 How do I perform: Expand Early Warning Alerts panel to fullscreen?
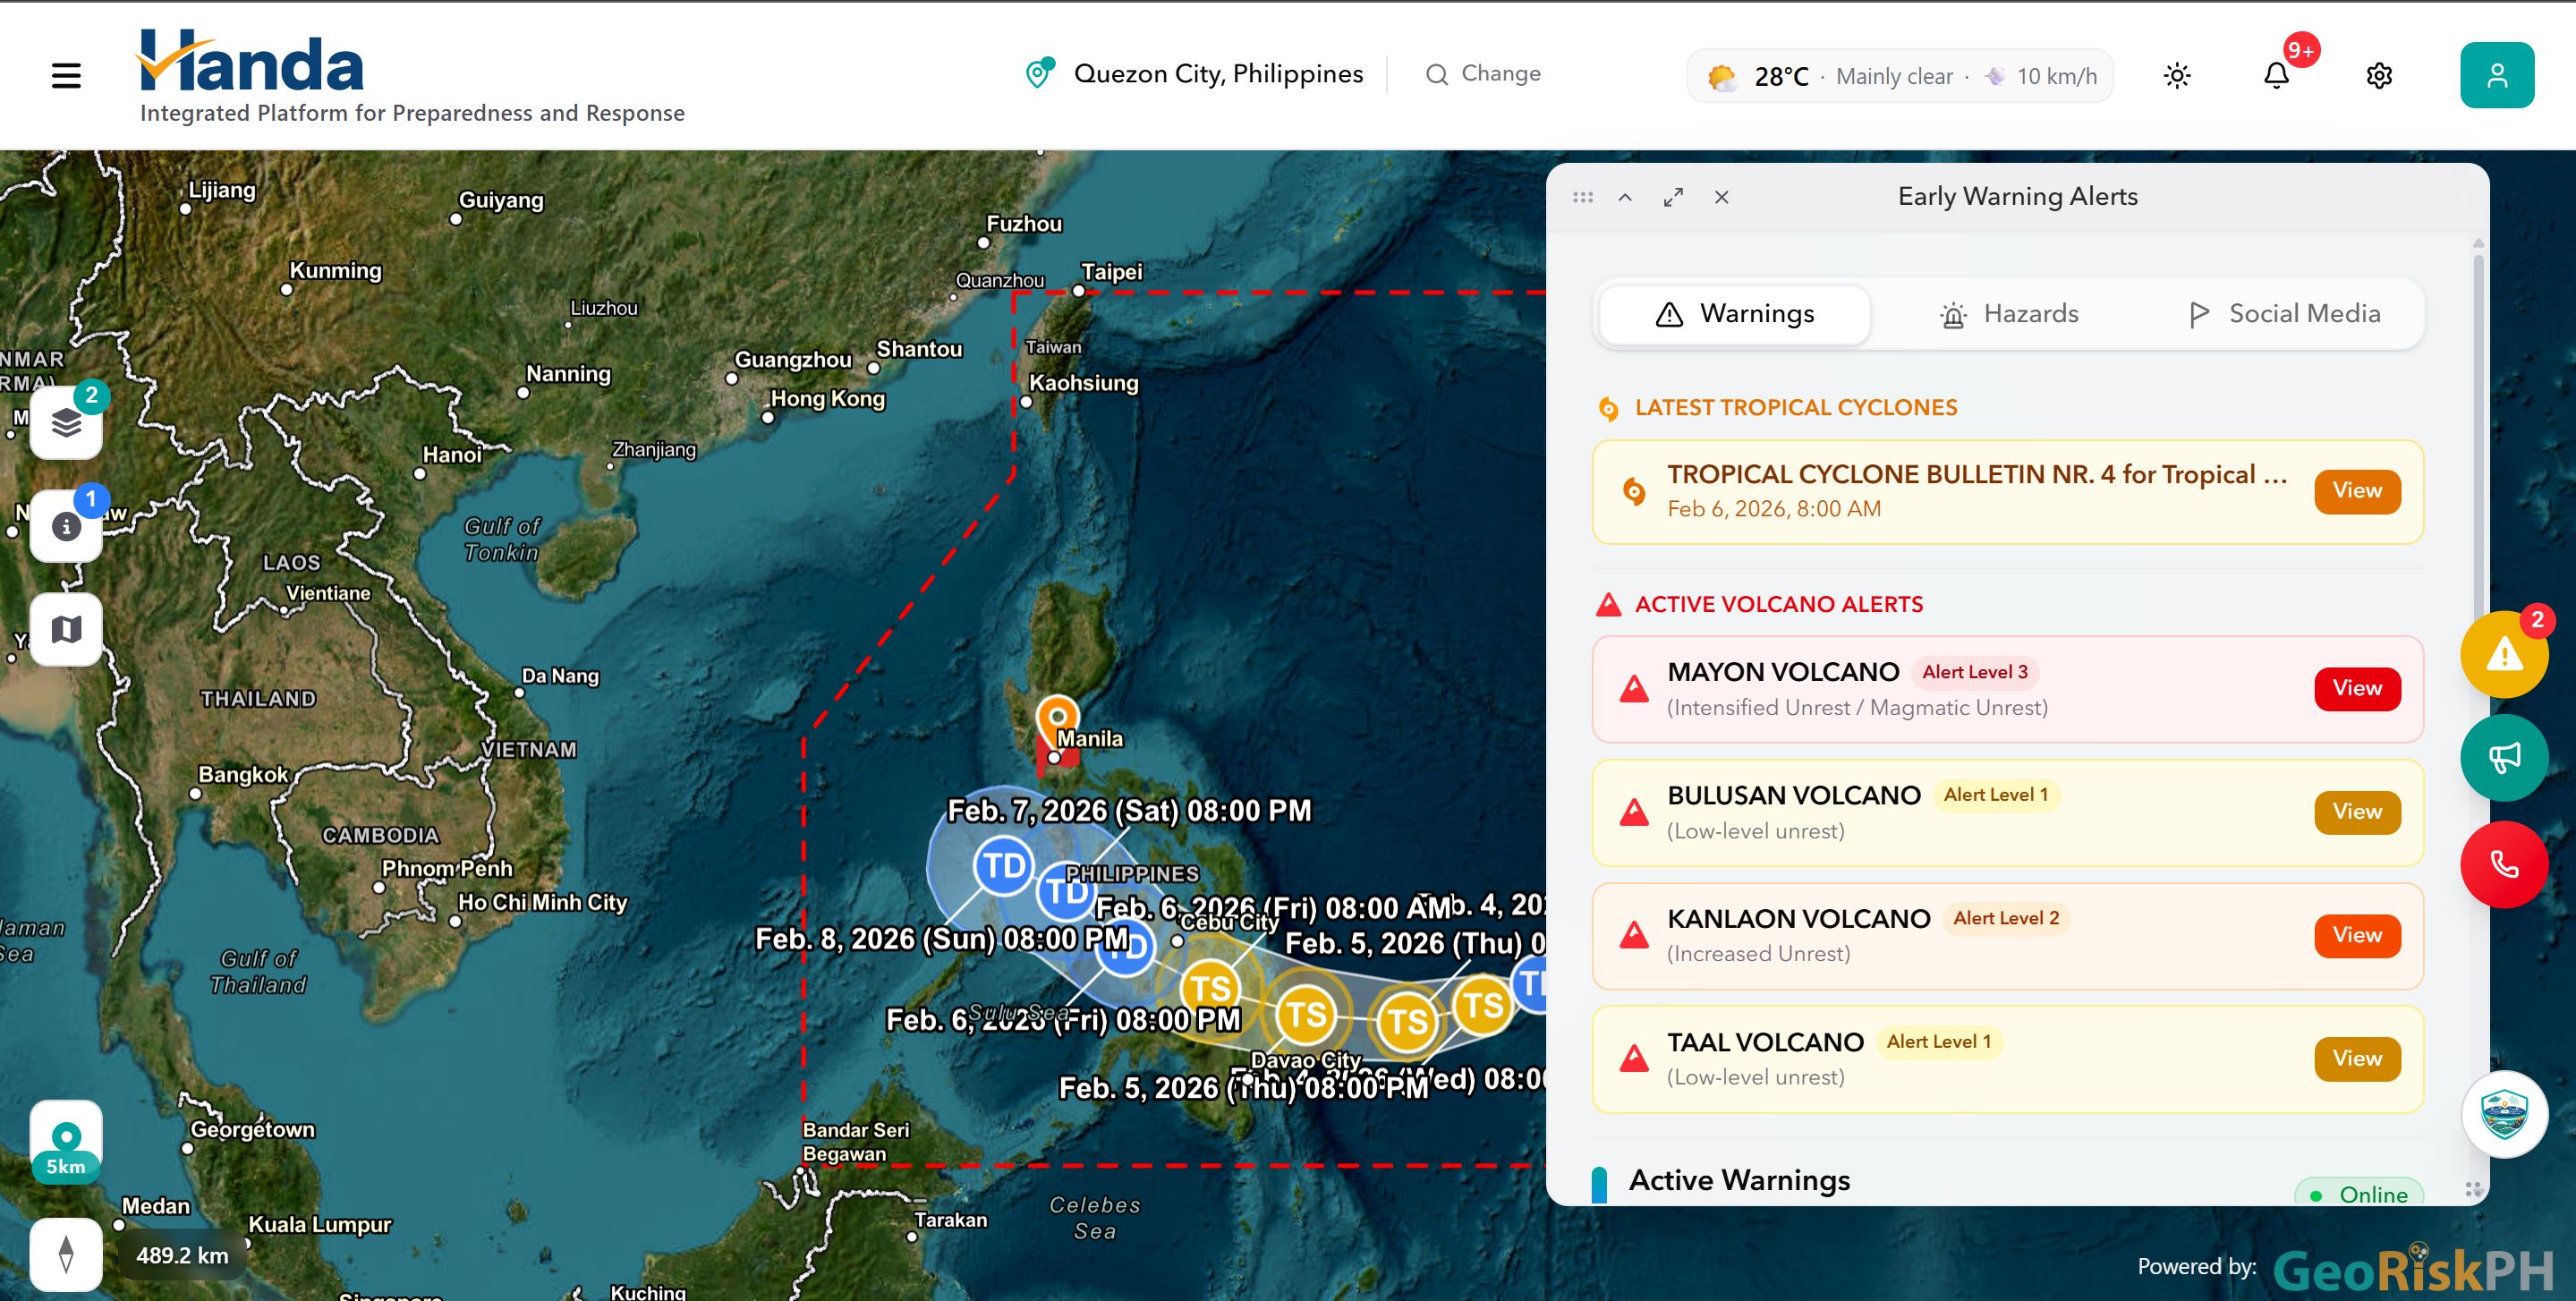(x=1673, y=197)
